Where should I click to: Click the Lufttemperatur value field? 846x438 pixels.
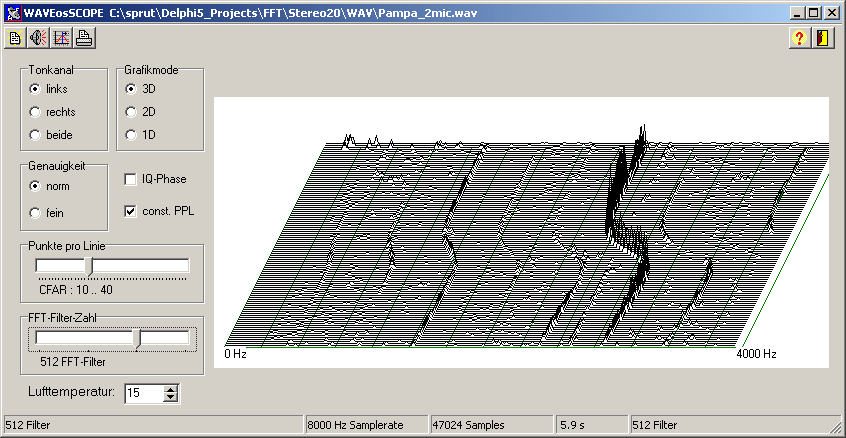point(142,393)
